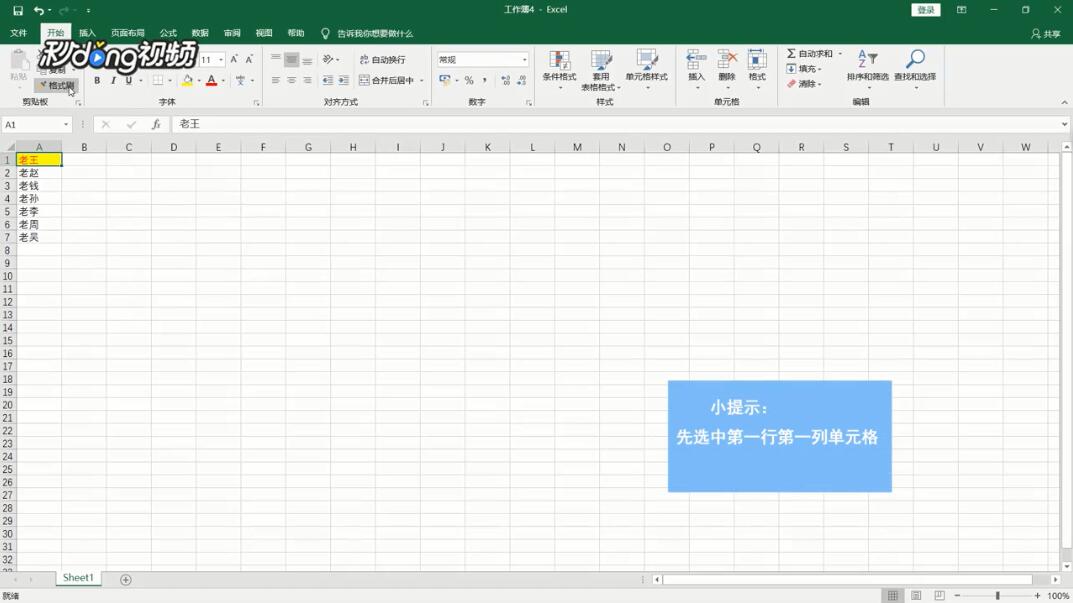The image size is (1073, 603).
Task: Align text to middle vertically
Action: (292, 60)
